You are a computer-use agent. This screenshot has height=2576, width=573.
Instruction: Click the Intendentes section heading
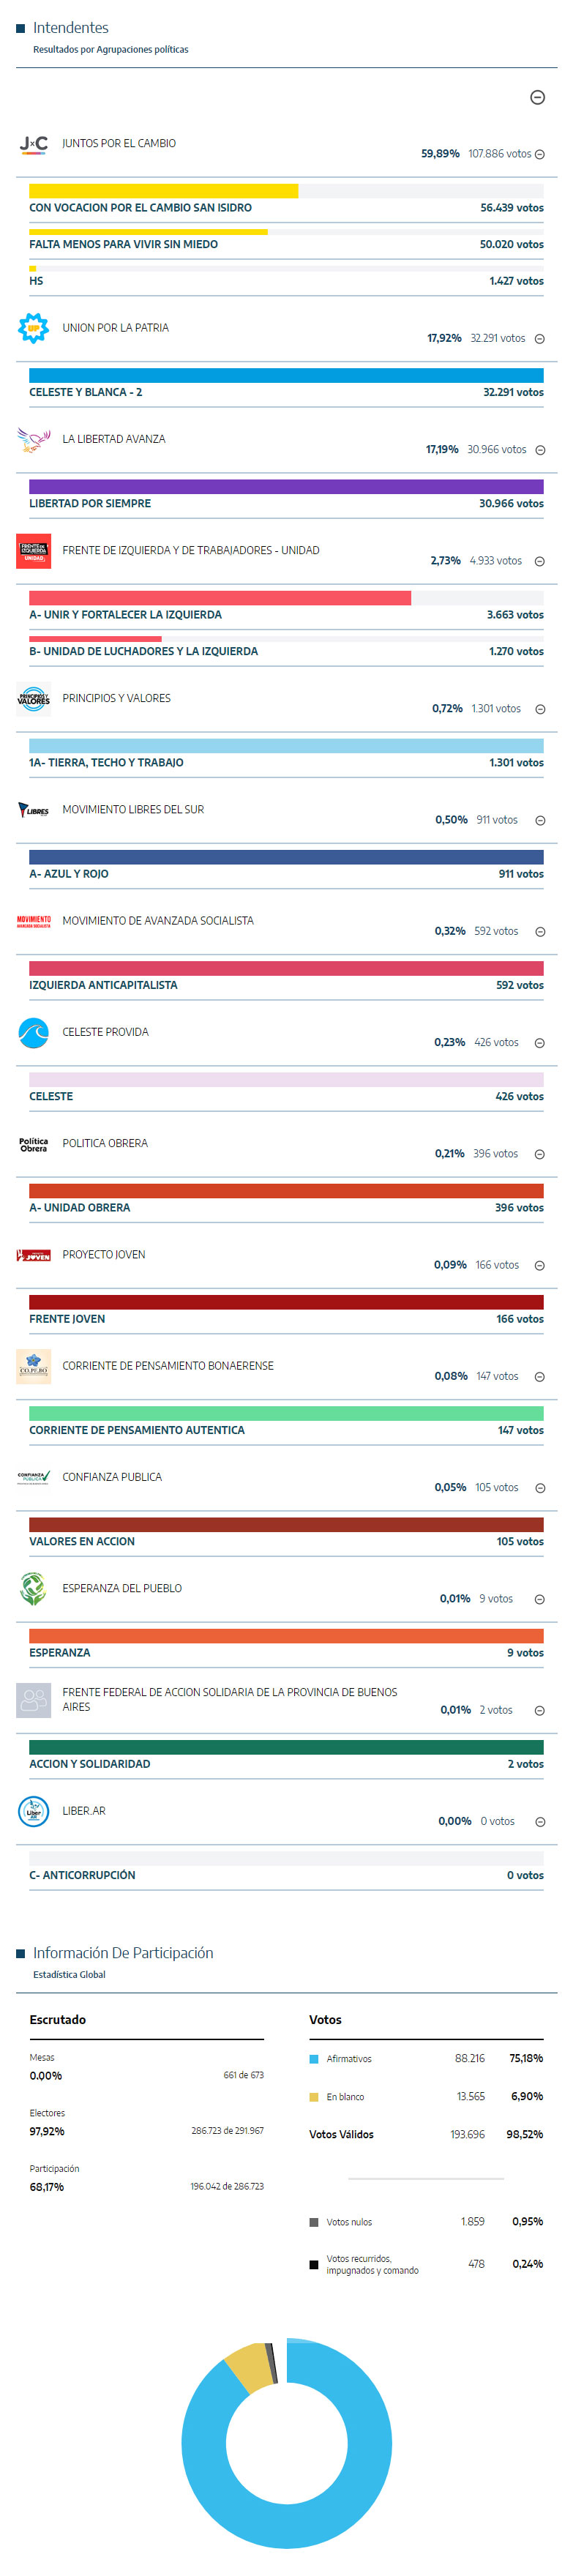70,28
